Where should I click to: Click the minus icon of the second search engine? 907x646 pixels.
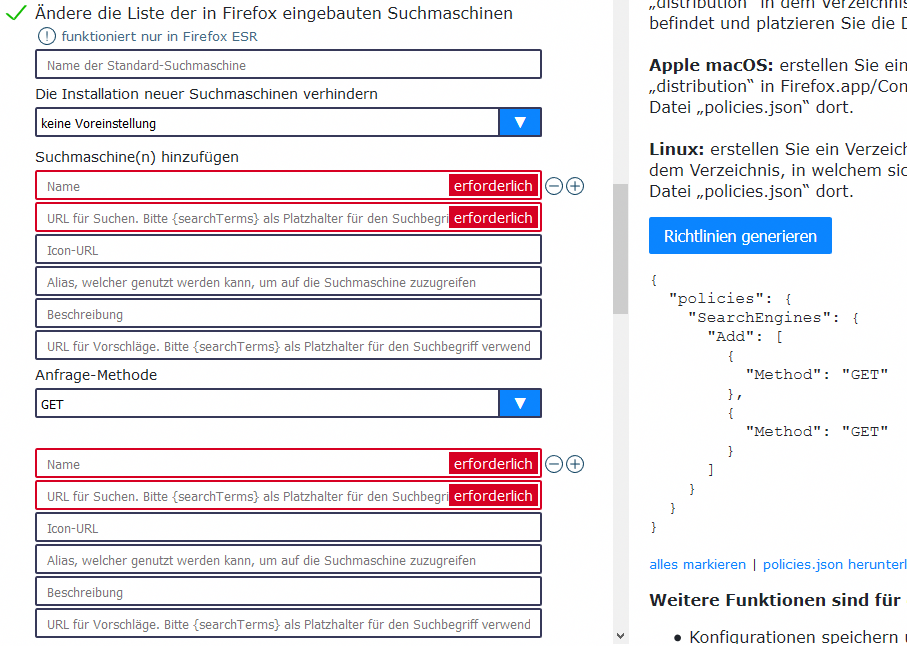pos(554,464)
